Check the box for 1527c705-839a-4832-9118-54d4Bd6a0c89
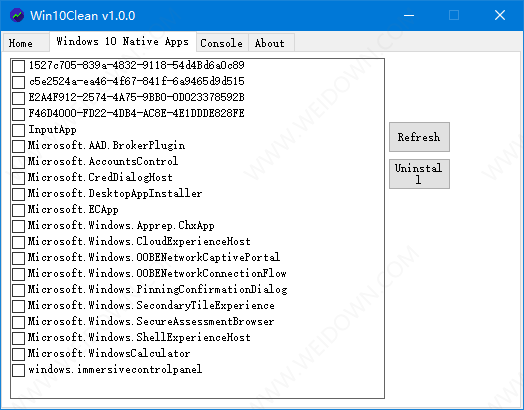The width and height of the screenshot is (524, 410). coord(18,66)
